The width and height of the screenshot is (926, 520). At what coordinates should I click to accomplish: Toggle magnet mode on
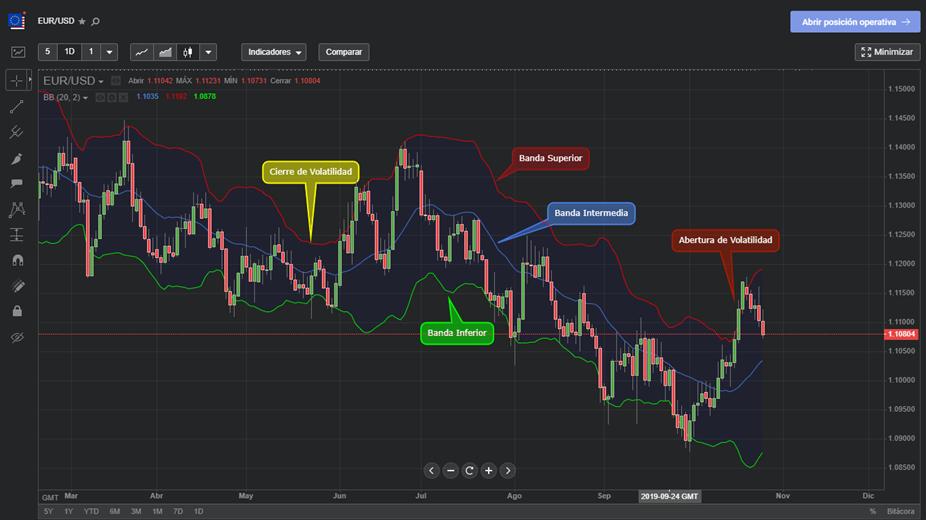17,261
